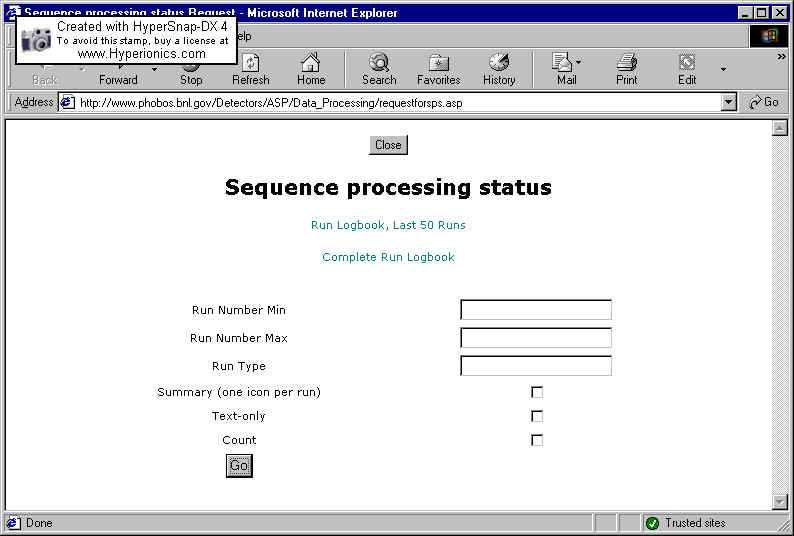Viewport: 794px width, 536px height.
Task: Click the Run Type label
Action: pos(239,366)
